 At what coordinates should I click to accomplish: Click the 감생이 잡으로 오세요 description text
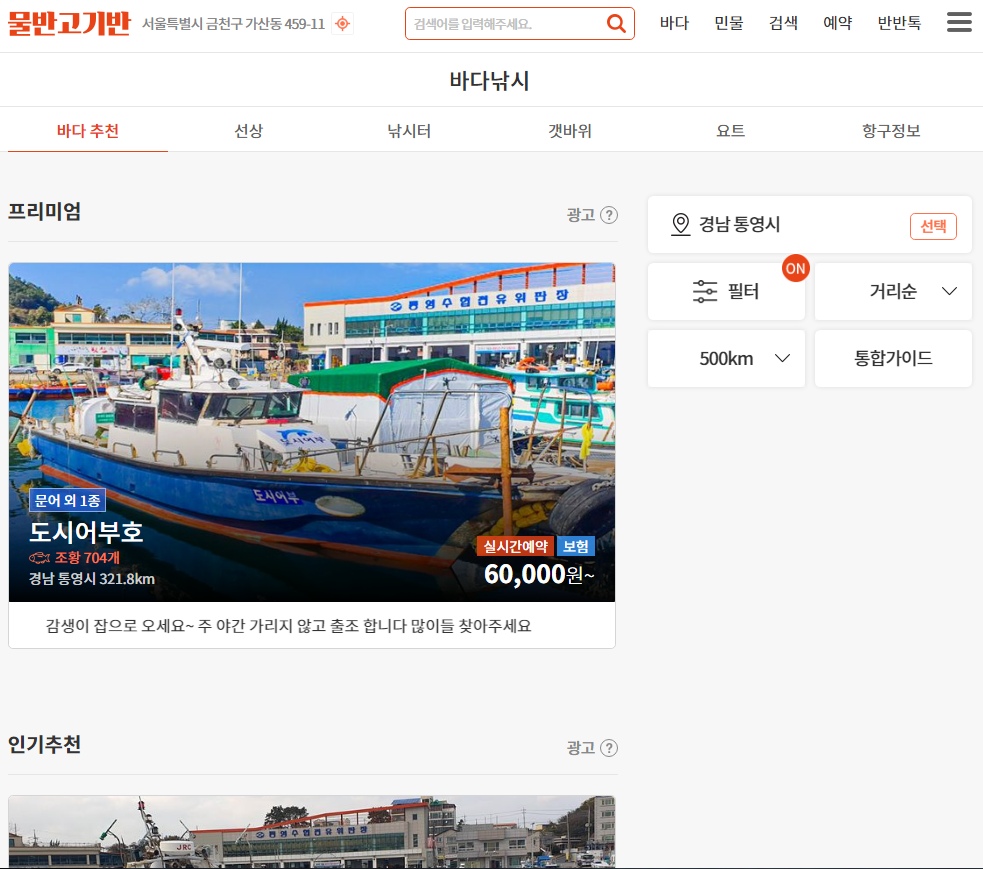(x=288, y=626)
